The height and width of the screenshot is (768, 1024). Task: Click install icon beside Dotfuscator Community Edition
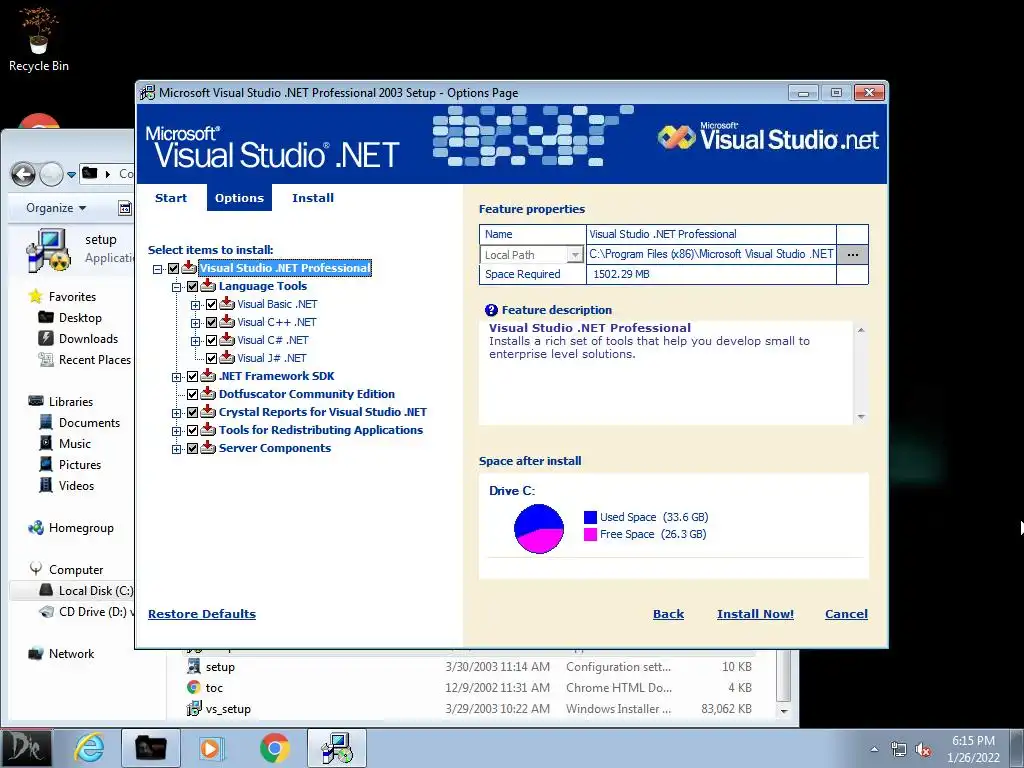tap(208, 394)
